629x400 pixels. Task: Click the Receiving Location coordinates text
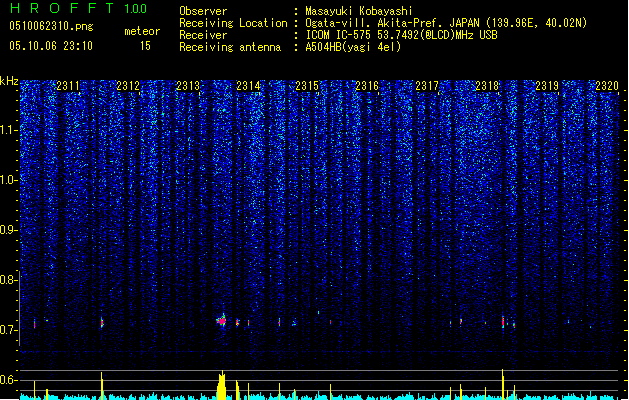point(446,23)
